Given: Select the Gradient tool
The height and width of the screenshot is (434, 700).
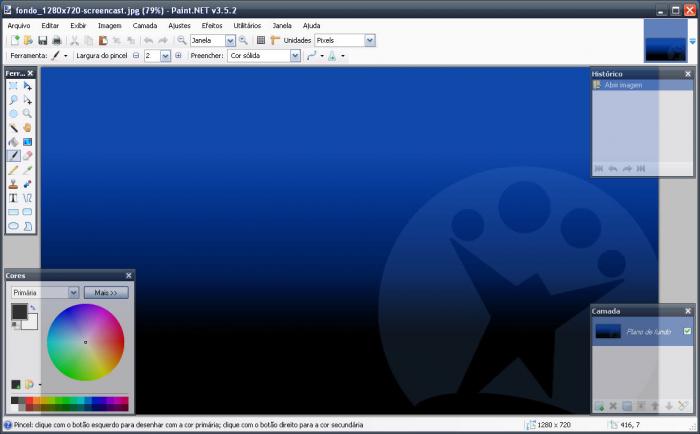Looking at the screenshot, I should 28,142.
